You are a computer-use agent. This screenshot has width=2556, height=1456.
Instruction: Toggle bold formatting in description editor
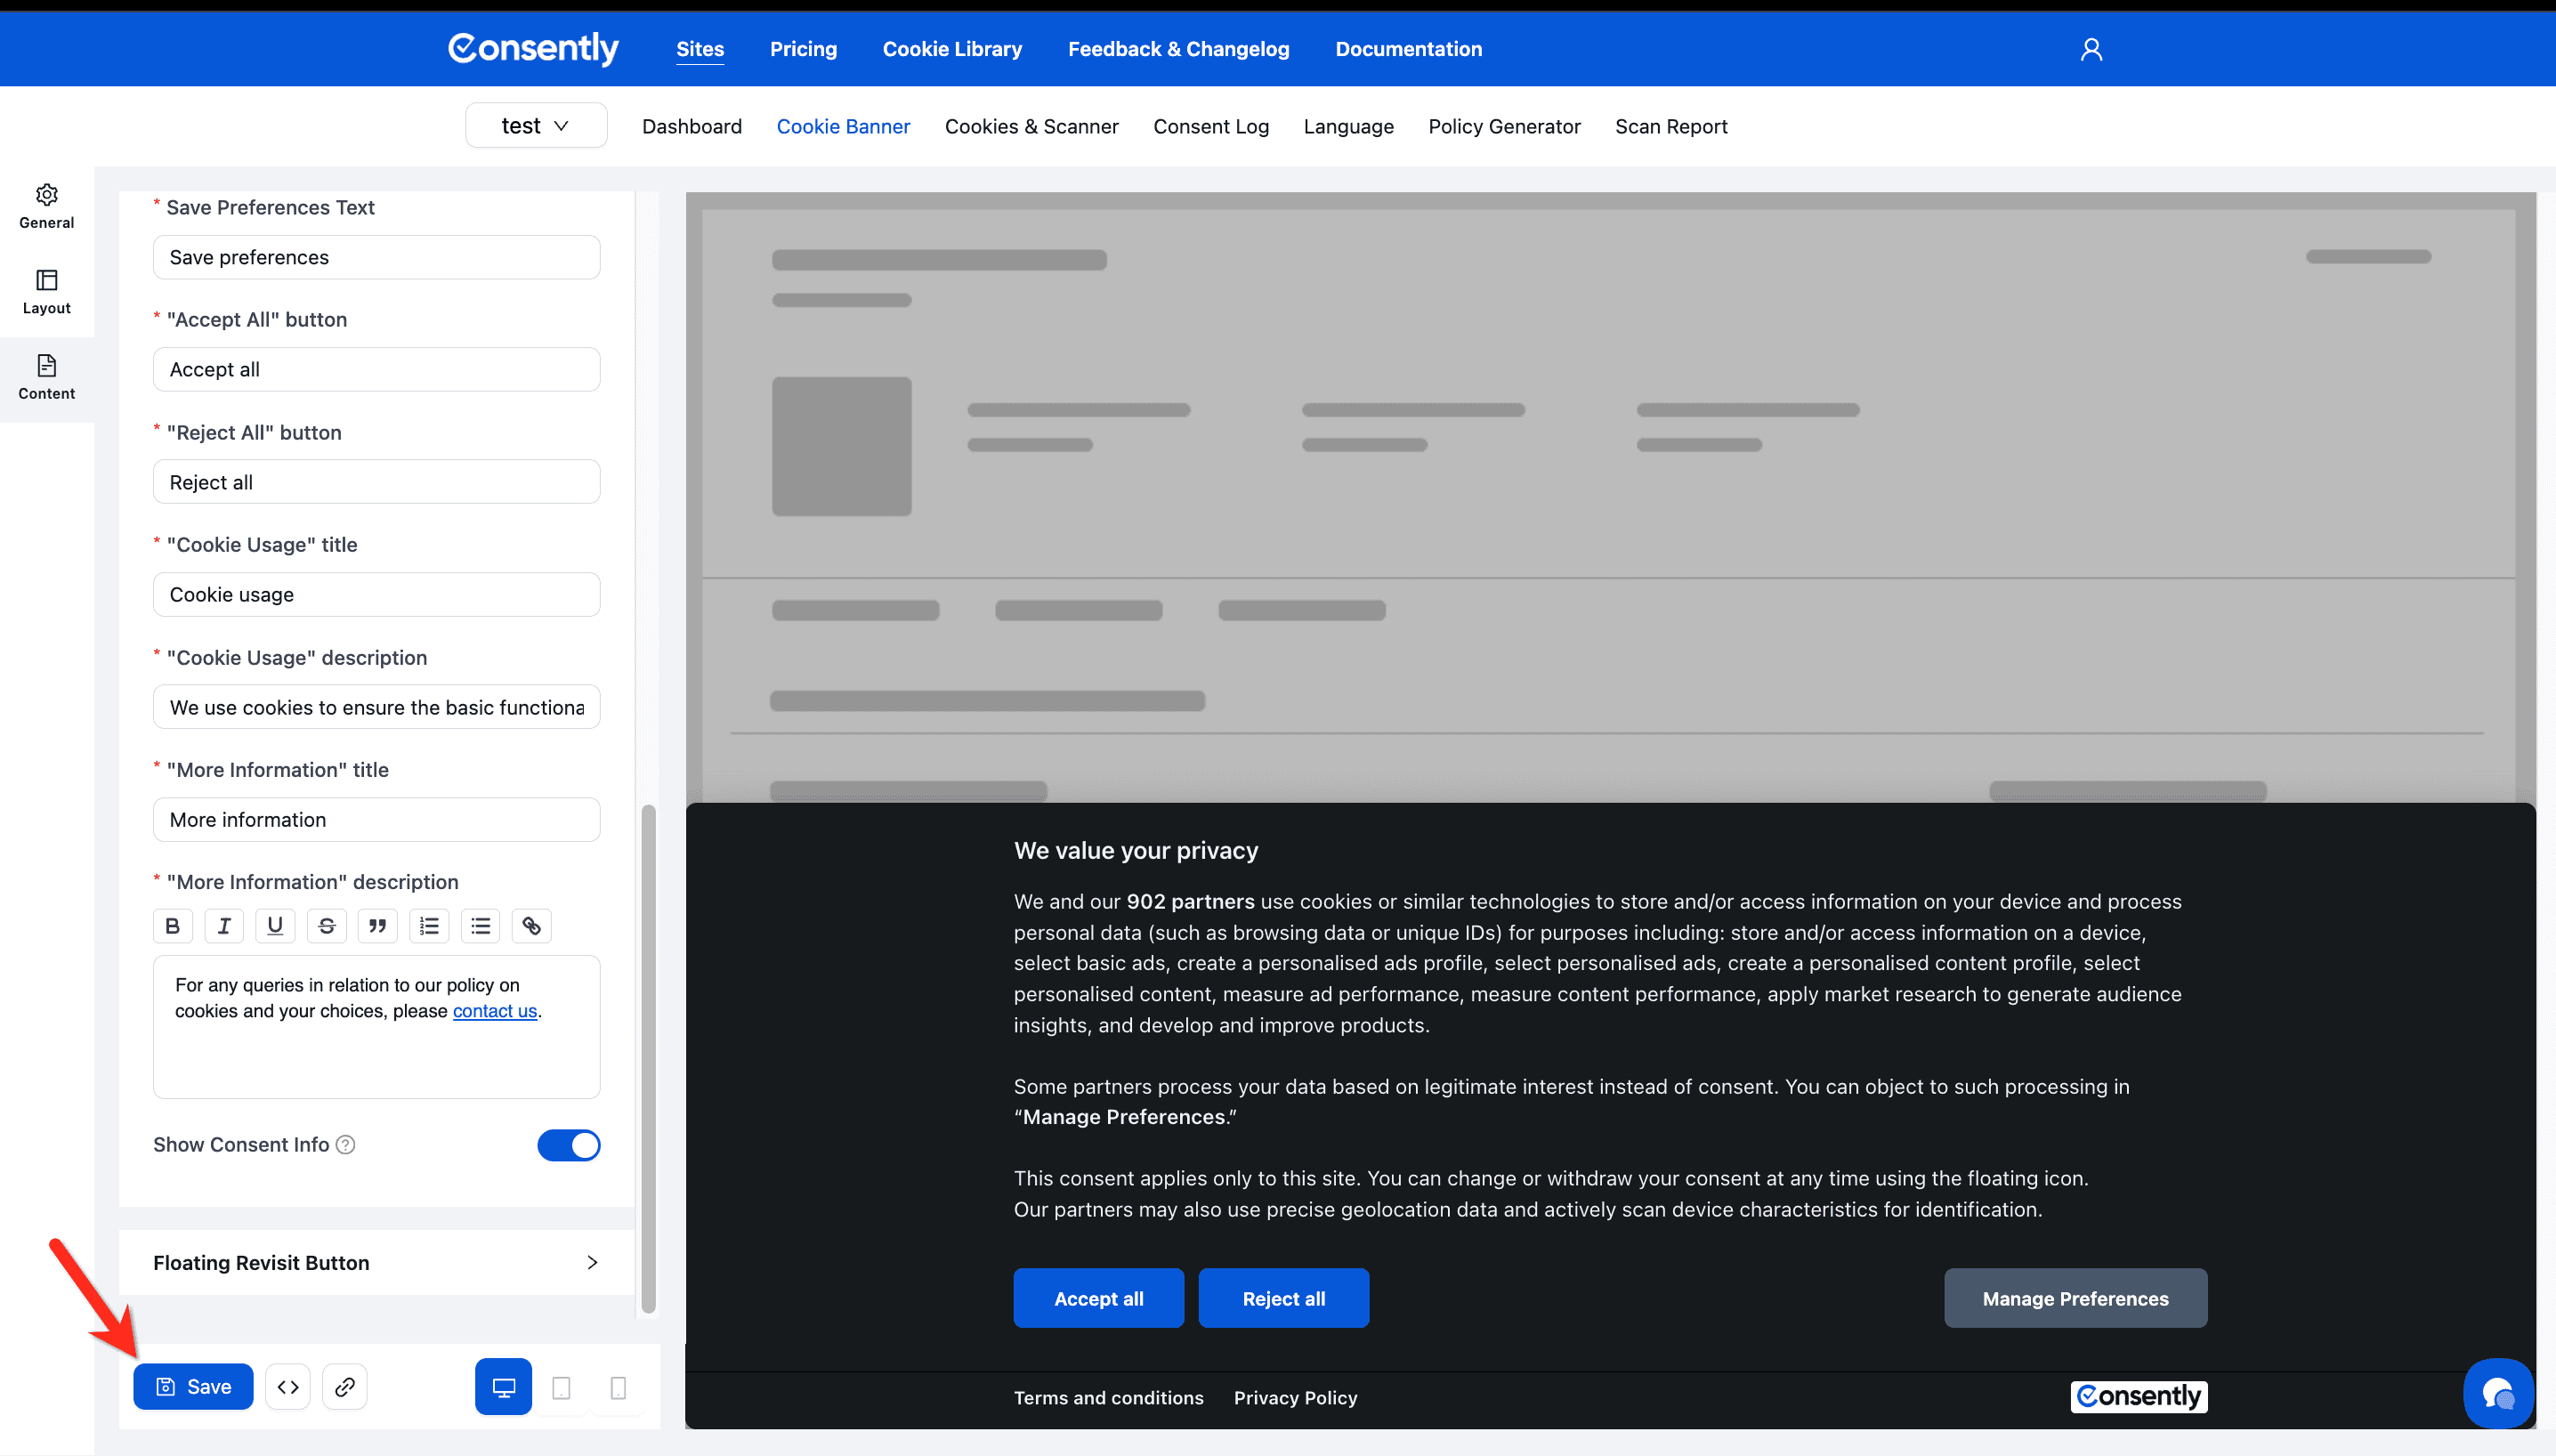tap(172, 925)
